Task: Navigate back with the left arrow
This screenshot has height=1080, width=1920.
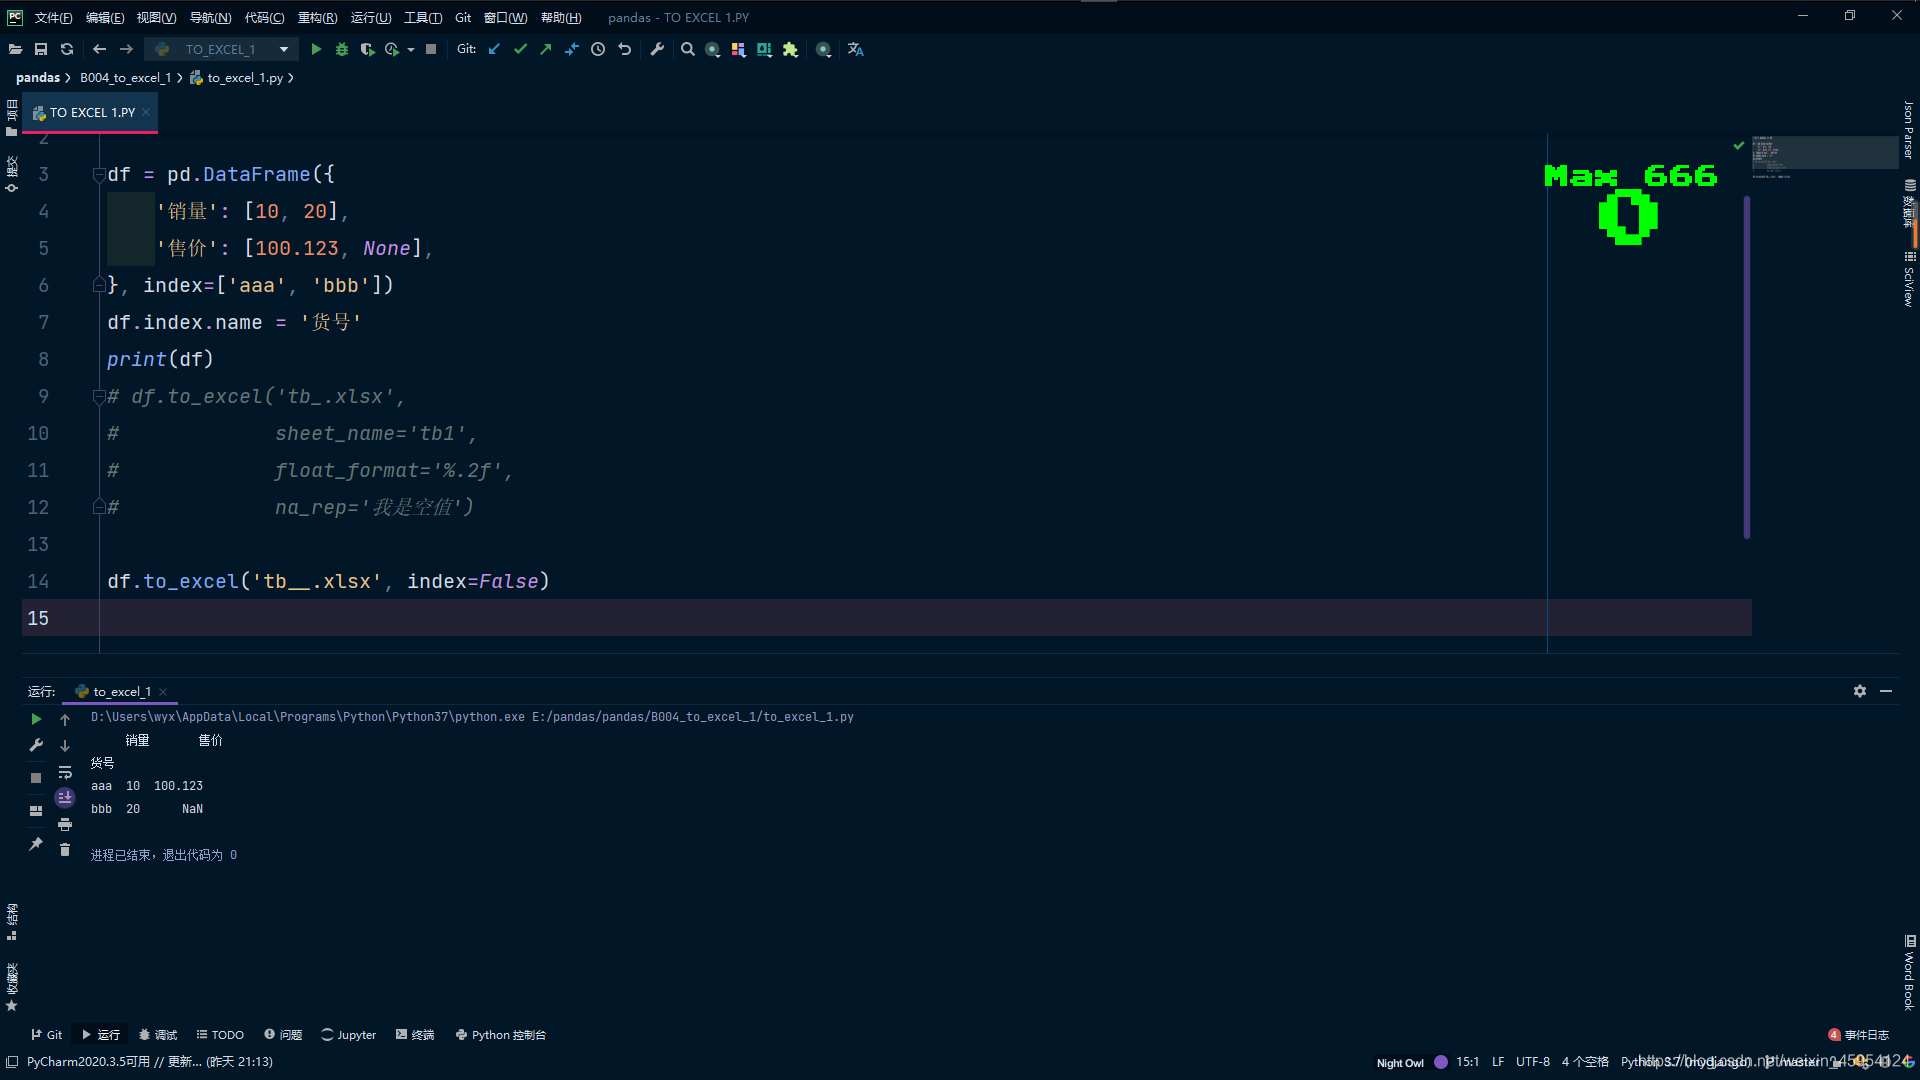Action: pyautogui.click(x=99, y=49)
